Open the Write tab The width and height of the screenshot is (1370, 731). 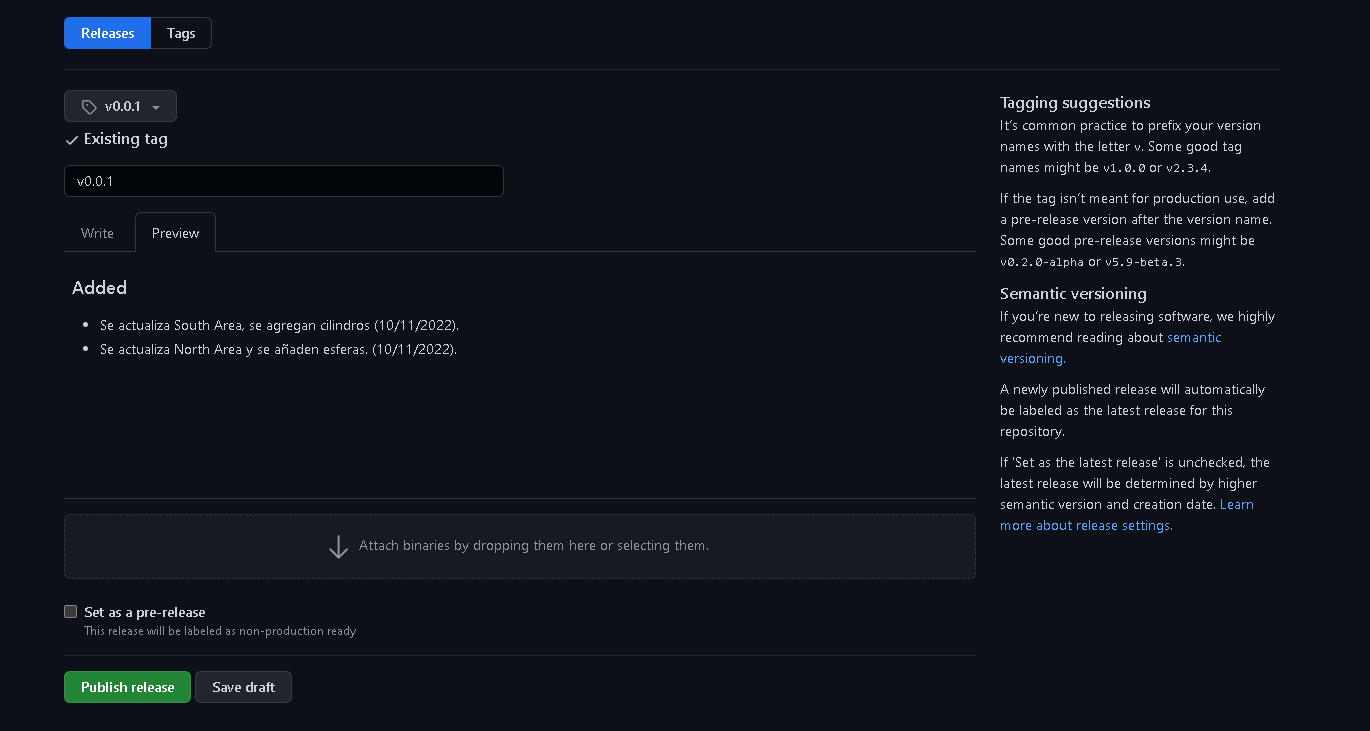click(97, 233)
